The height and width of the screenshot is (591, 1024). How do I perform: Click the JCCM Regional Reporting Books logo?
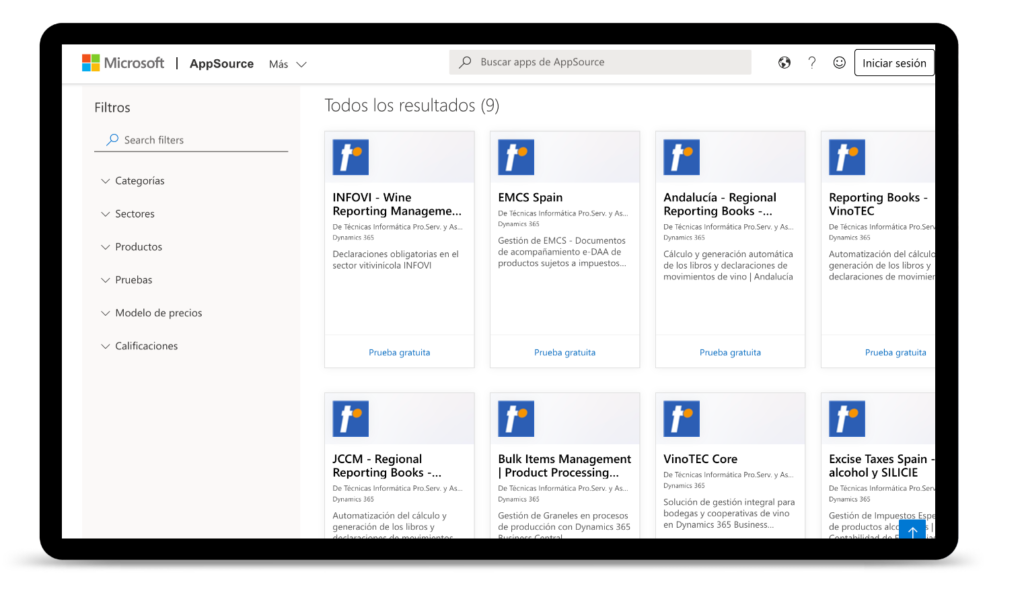click(351, 419)
